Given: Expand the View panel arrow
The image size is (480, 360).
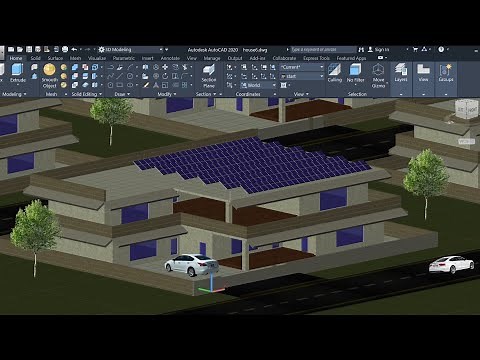Looking at the screenshot, I should (x=307, y=94).
